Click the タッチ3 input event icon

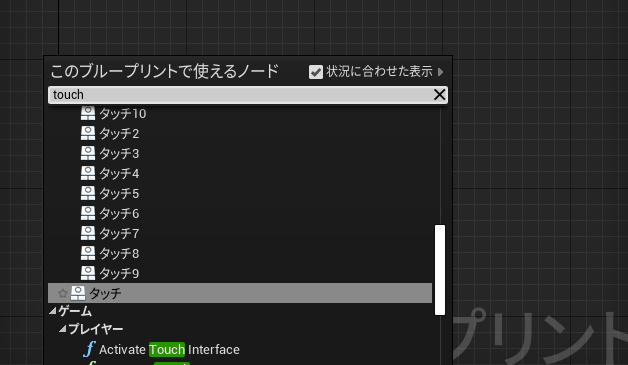pos(88,153)
